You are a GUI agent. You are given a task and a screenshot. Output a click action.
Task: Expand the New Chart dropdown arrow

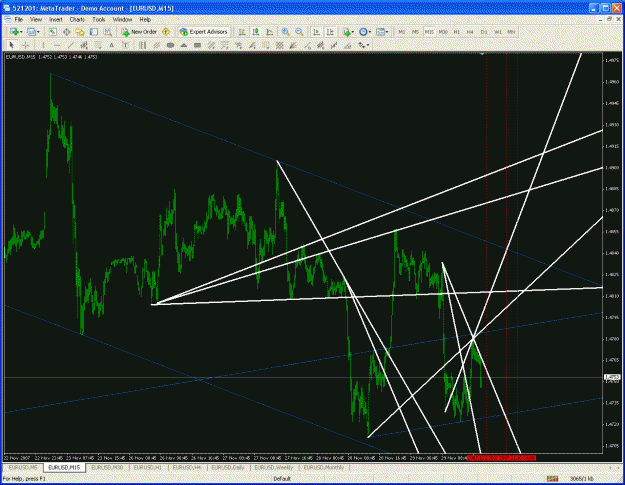coord(21,32)
